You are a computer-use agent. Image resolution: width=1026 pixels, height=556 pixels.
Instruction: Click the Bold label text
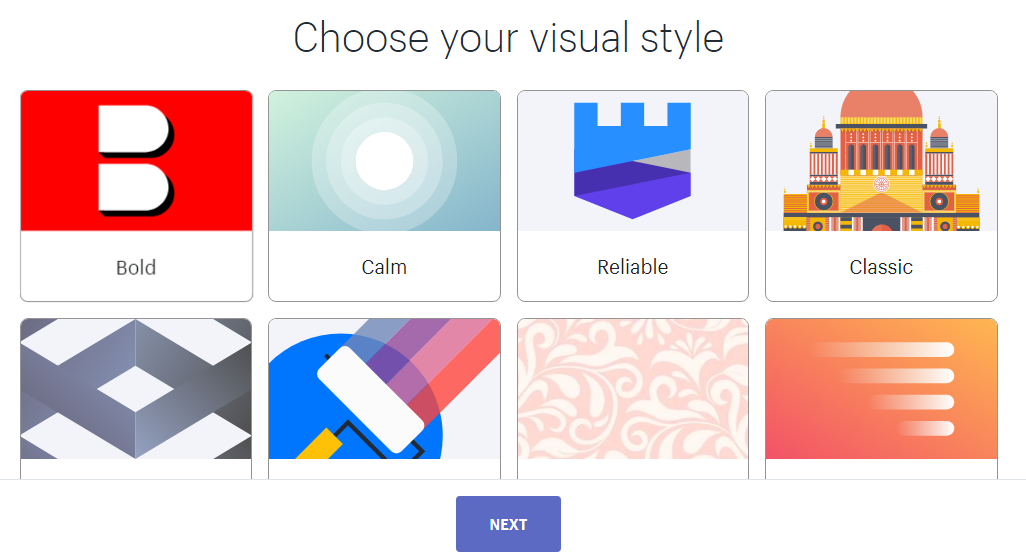(x=136, y=268)
